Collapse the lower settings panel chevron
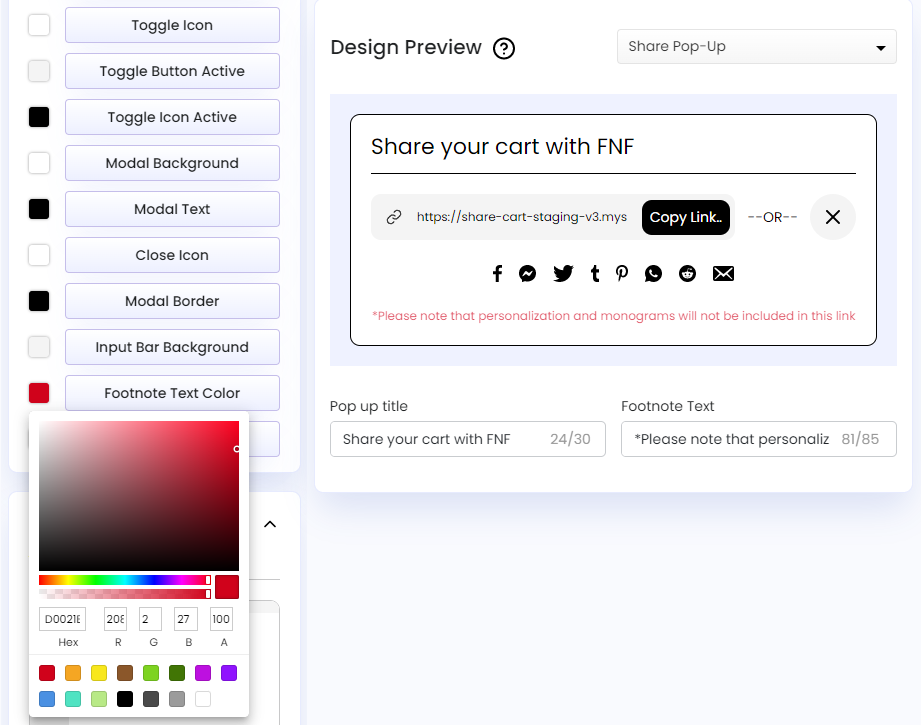 coord(269,523)
